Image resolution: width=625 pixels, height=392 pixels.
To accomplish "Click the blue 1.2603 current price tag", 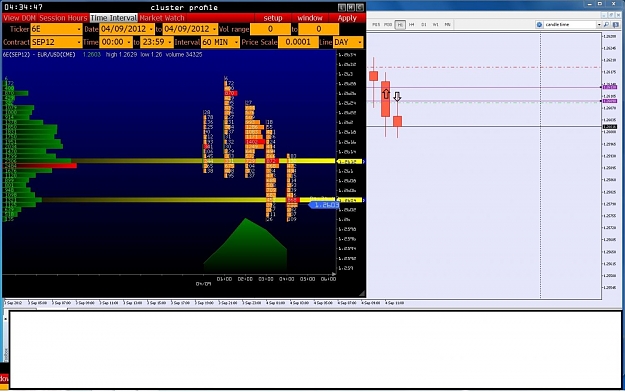I will [x=324, y=205].
